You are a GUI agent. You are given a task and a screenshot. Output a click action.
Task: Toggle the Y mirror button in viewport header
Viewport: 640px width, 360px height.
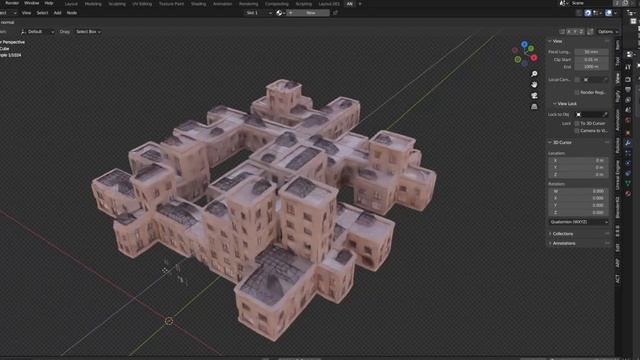pos(575,32)
